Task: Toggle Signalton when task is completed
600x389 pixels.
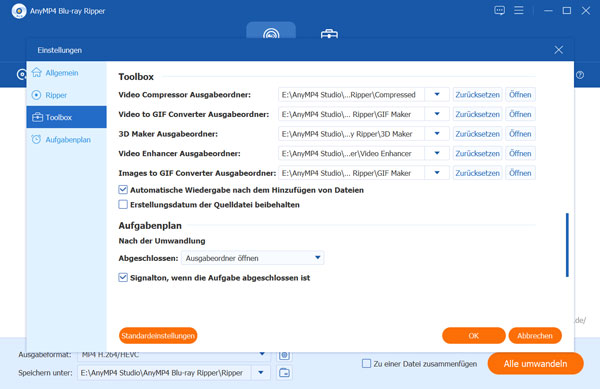Action: 123,277
